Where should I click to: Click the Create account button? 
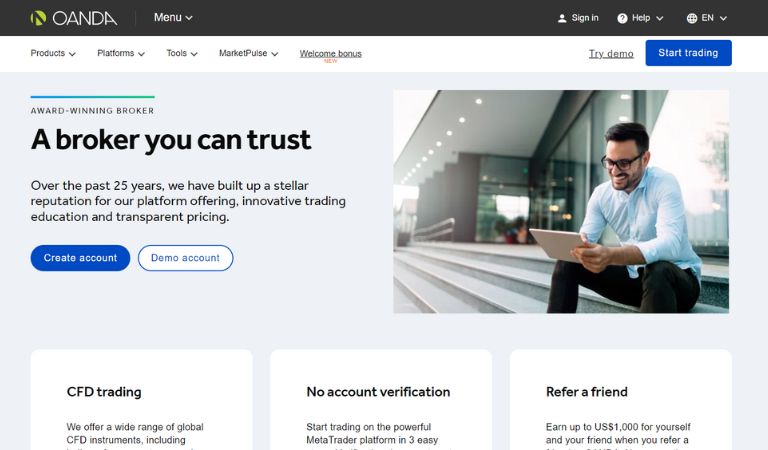click(x=80, y=258)
